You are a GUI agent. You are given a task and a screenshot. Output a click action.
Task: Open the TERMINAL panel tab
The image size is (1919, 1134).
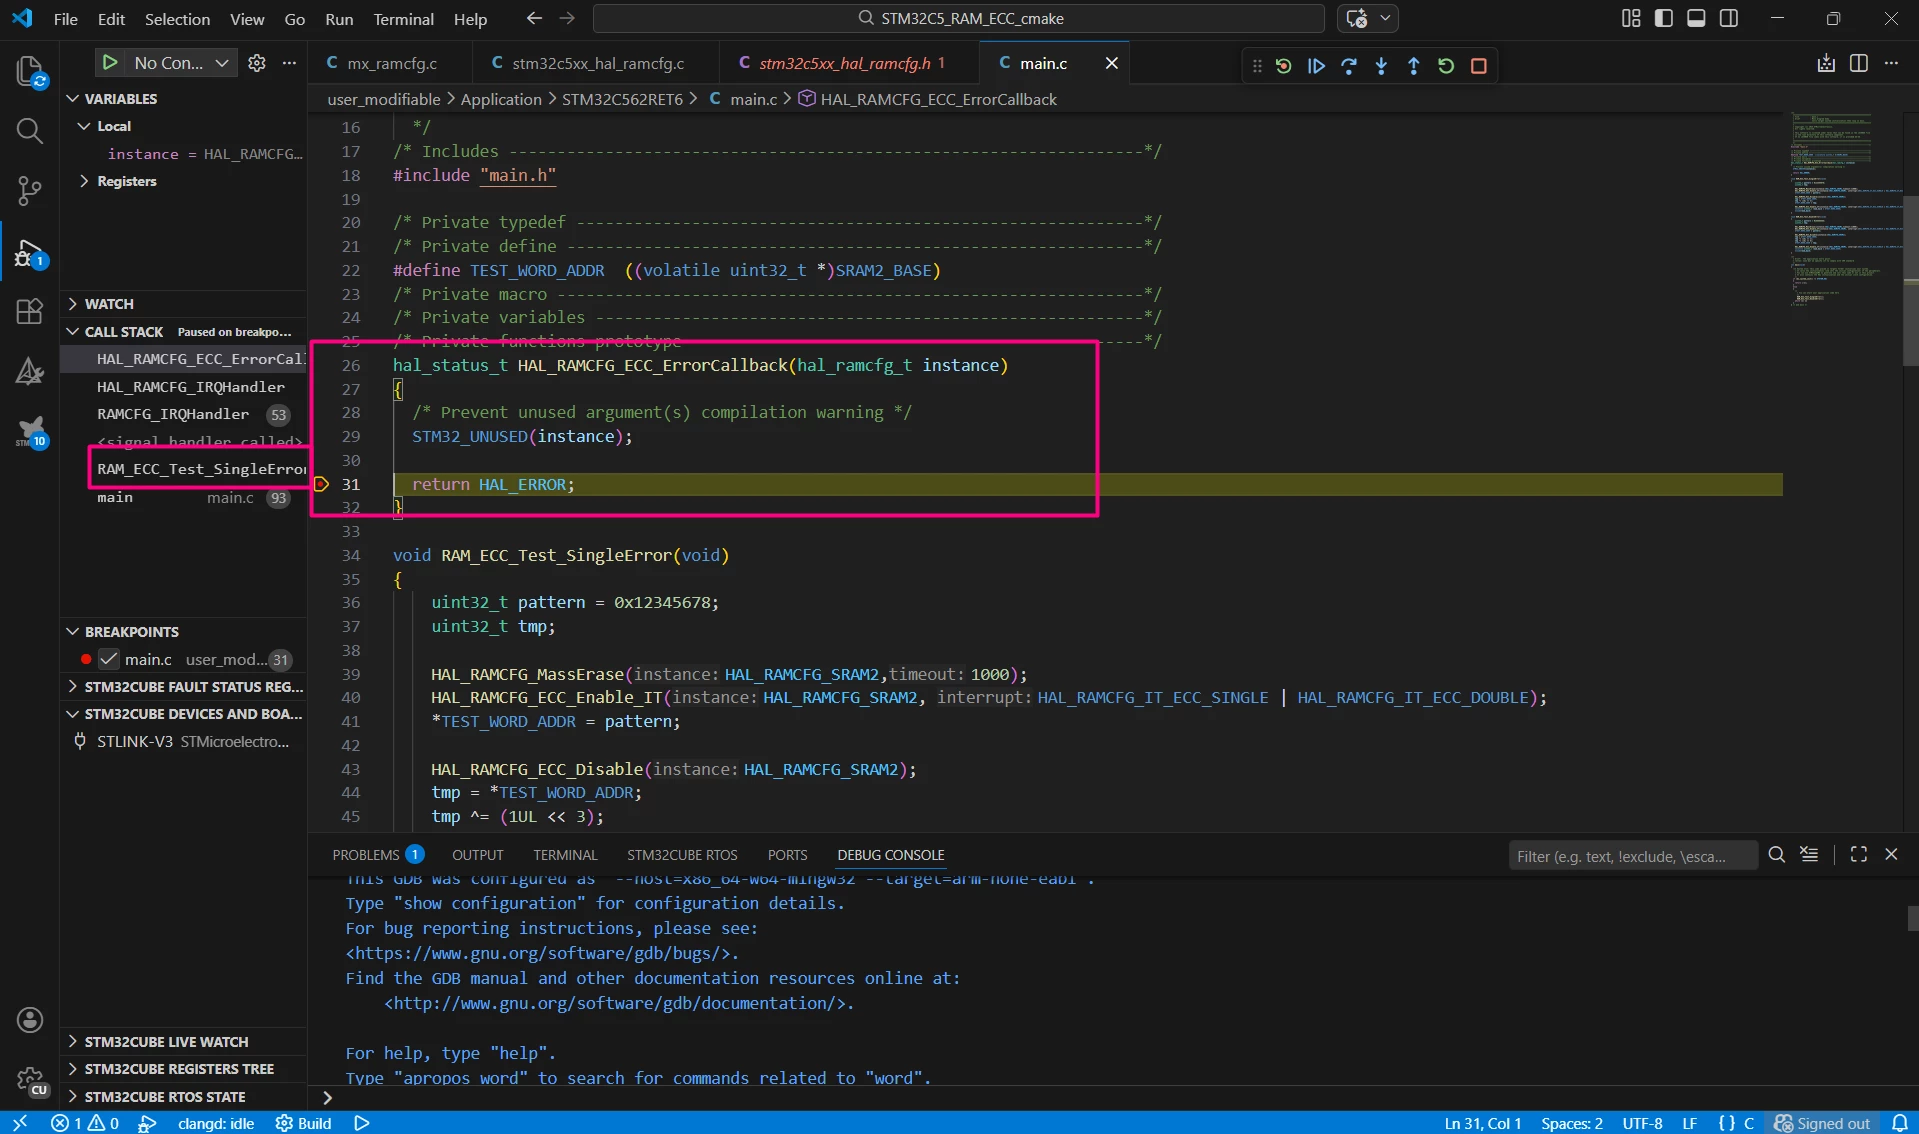pyautogui.click(x=565, y=855)
